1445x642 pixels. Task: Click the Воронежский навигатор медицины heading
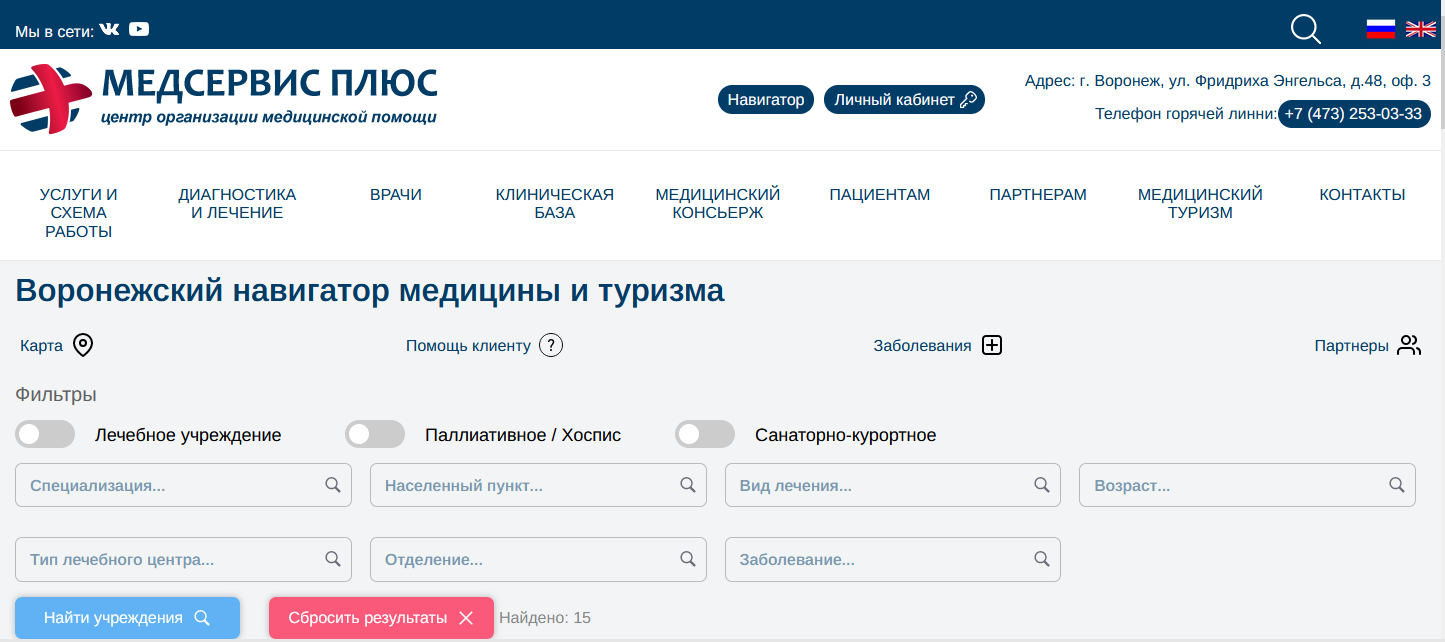[x=370, y=292]
